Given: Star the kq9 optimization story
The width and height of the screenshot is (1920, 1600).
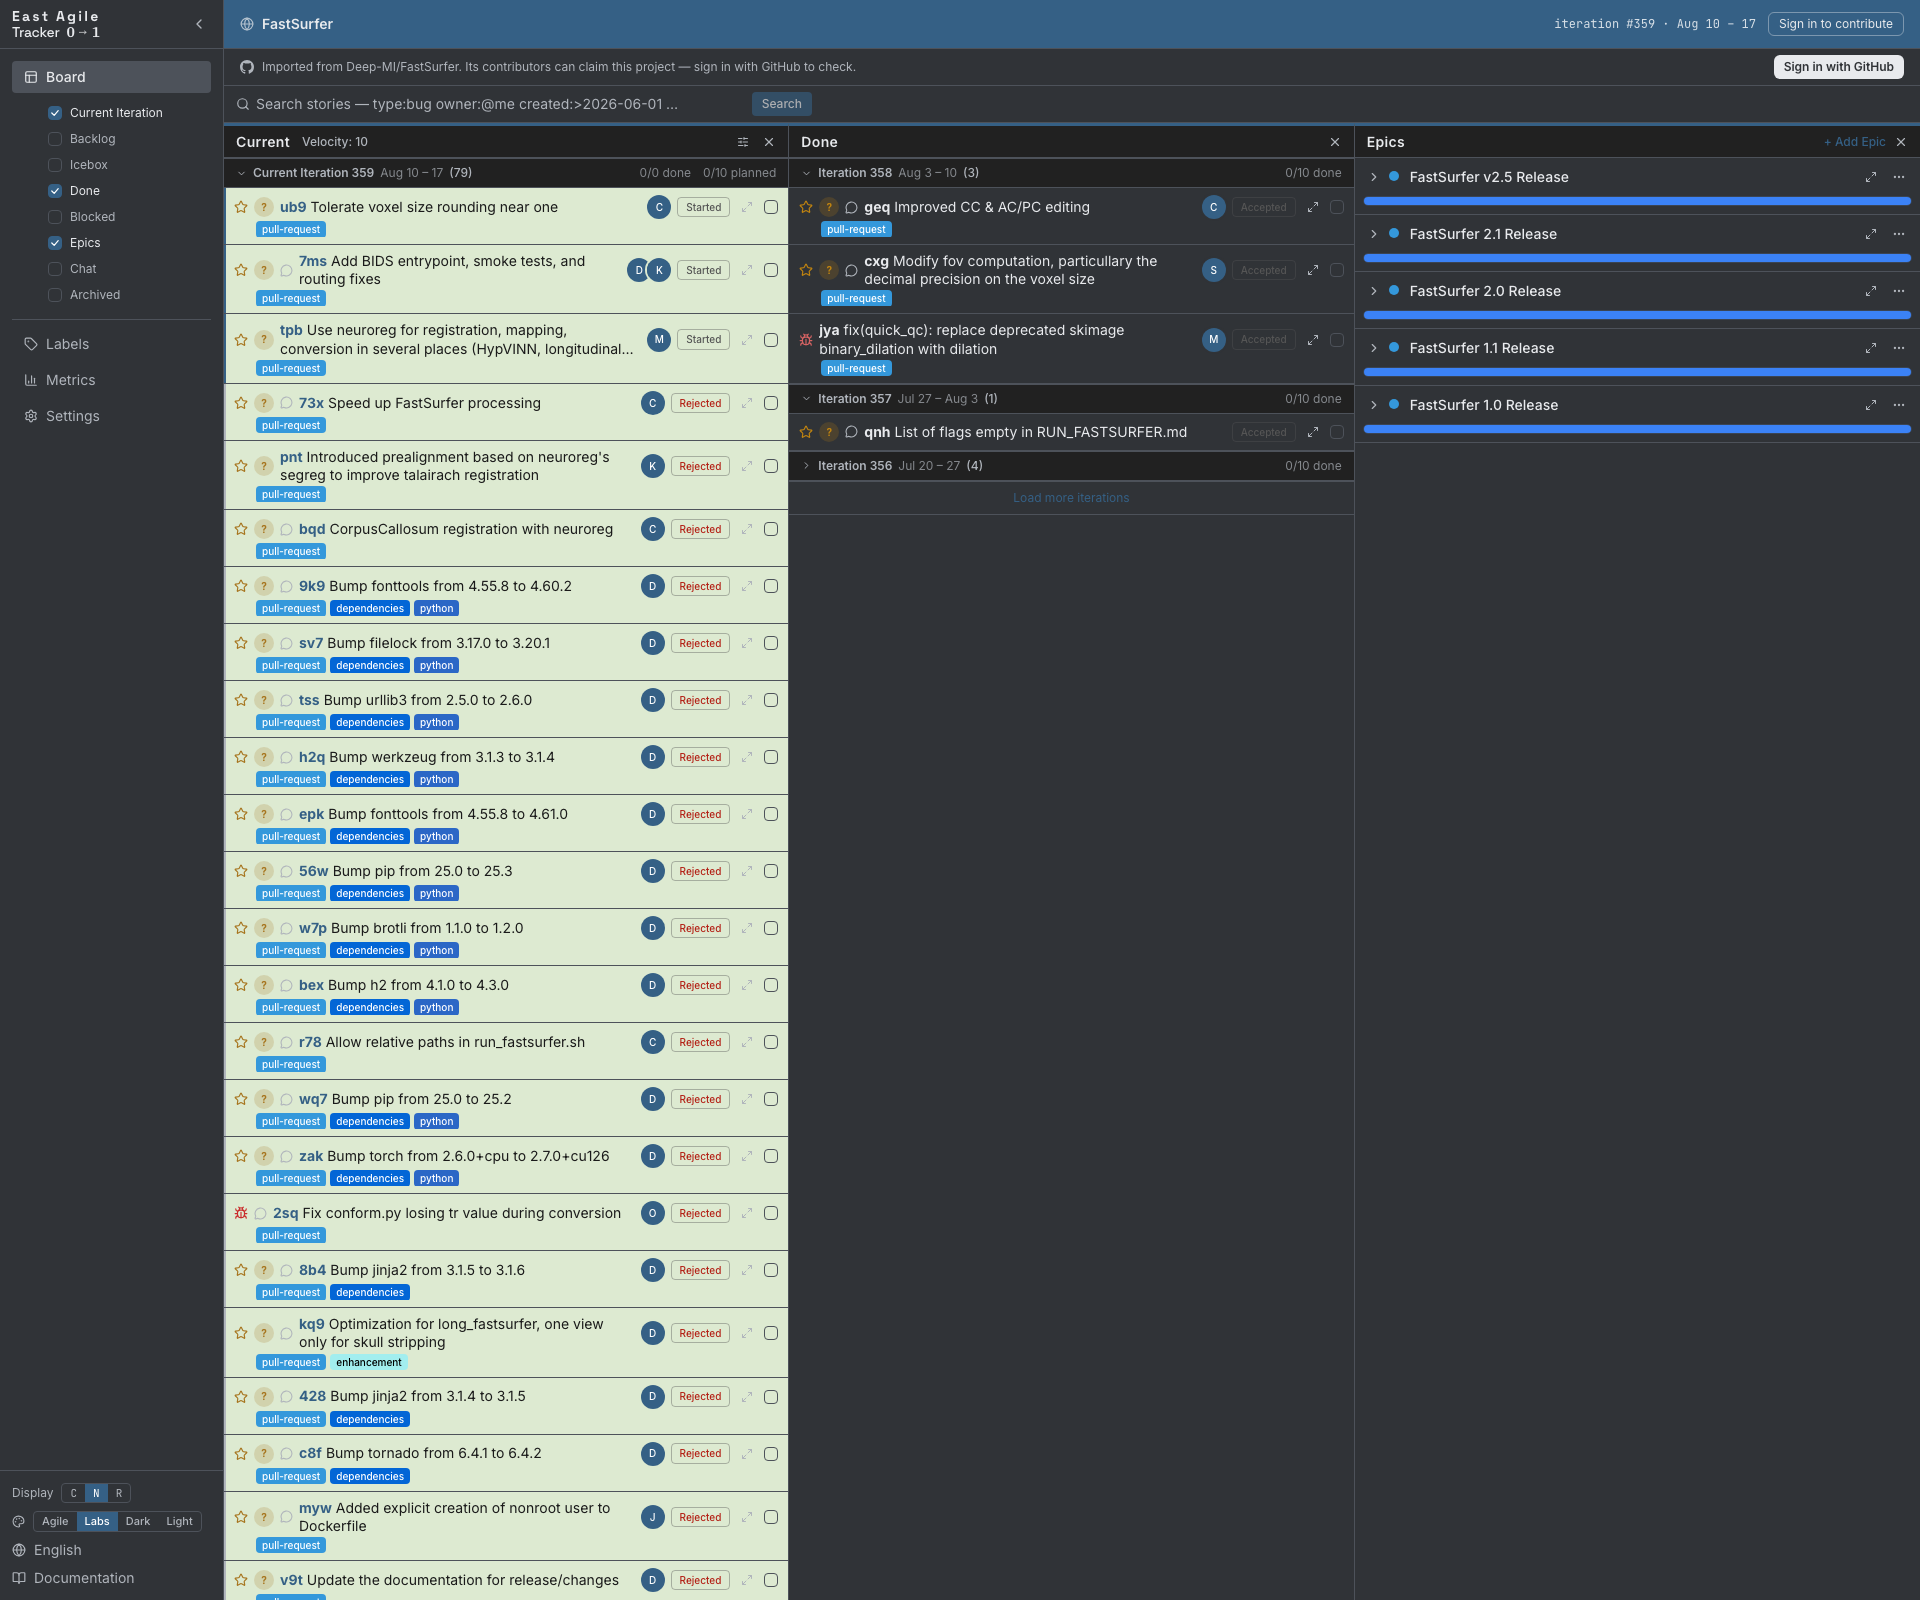Looking at the screenshot, I should pyautogui.click(x=241, y=1333).
